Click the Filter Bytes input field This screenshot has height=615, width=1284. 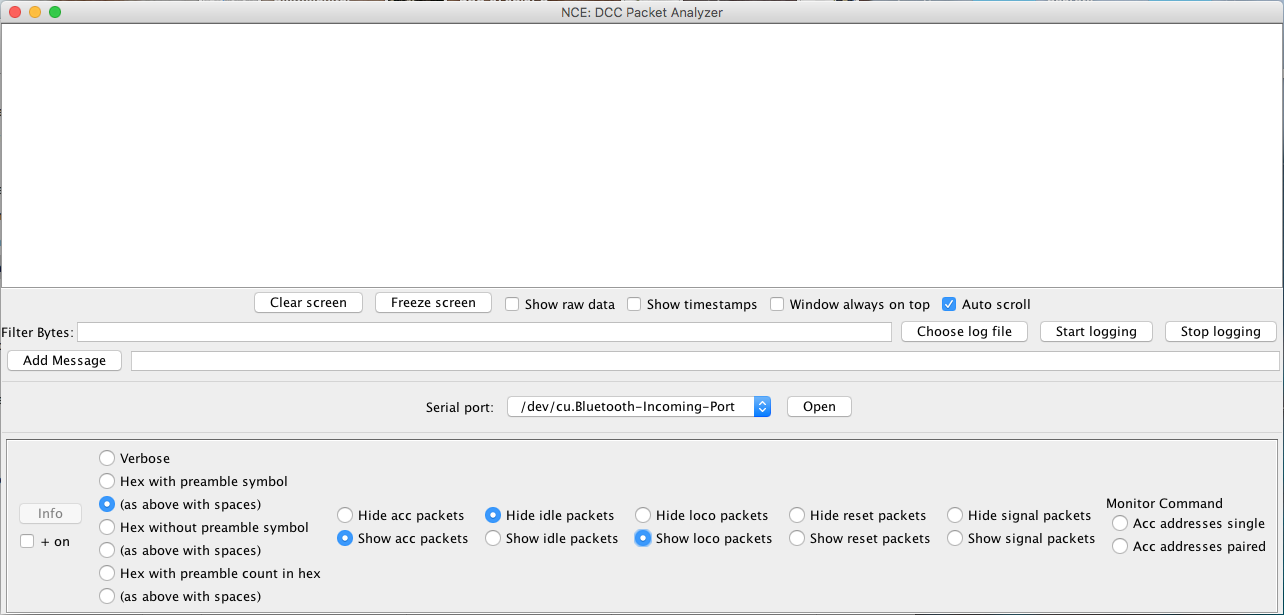[x=484, y=332]
